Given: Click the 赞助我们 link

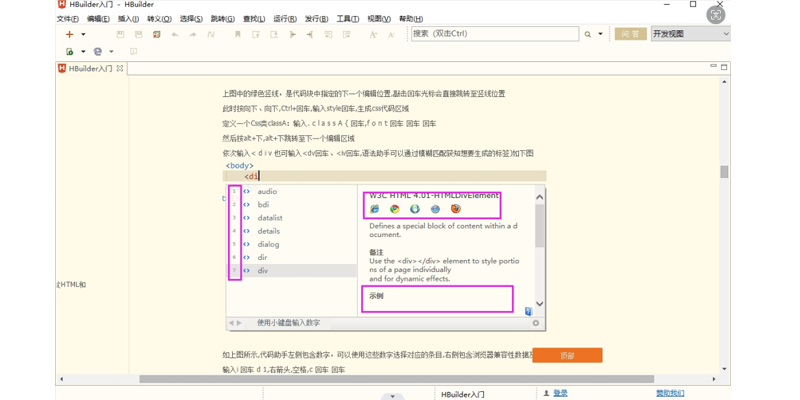Looking at the screenshot, I should (x=670, y=393).
